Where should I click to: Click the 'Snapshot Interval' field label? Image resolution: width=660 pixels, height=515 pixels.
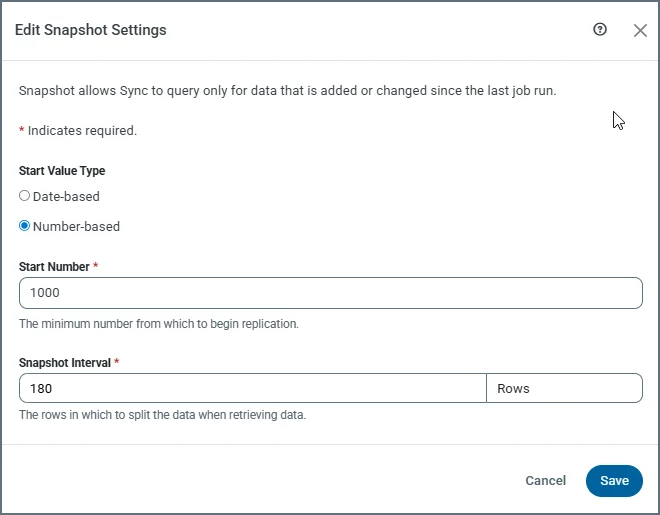(65, 363)
